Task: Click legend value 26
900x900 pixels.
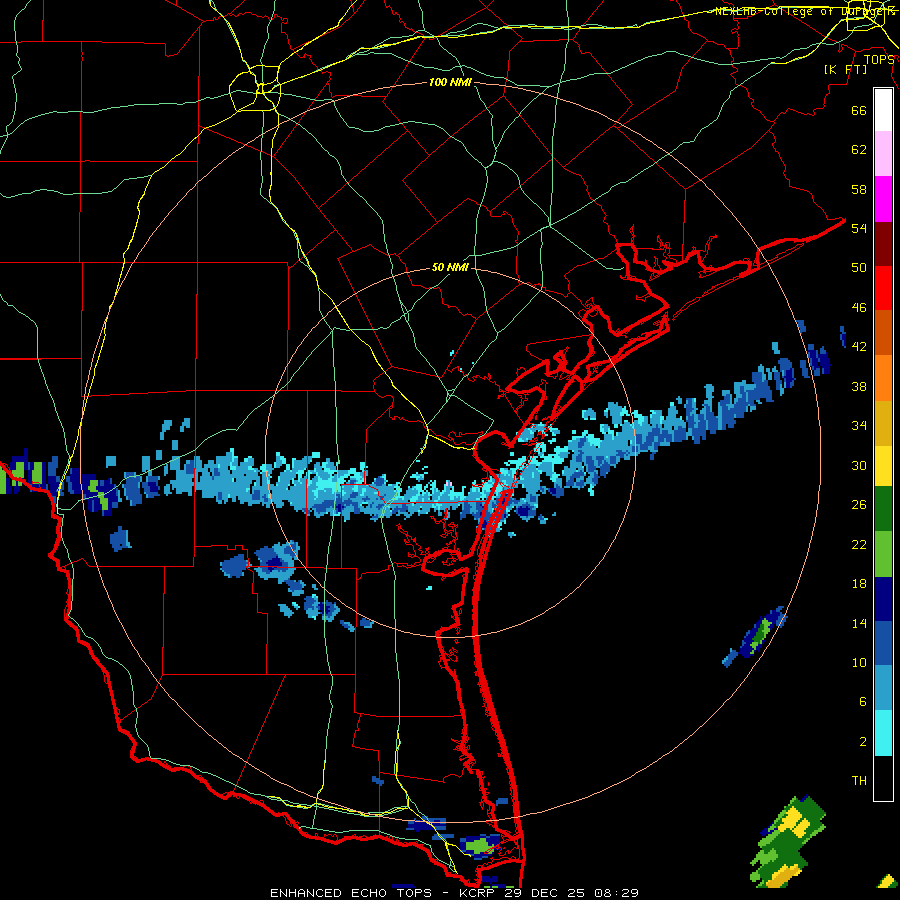Action: tap(859, 505)
